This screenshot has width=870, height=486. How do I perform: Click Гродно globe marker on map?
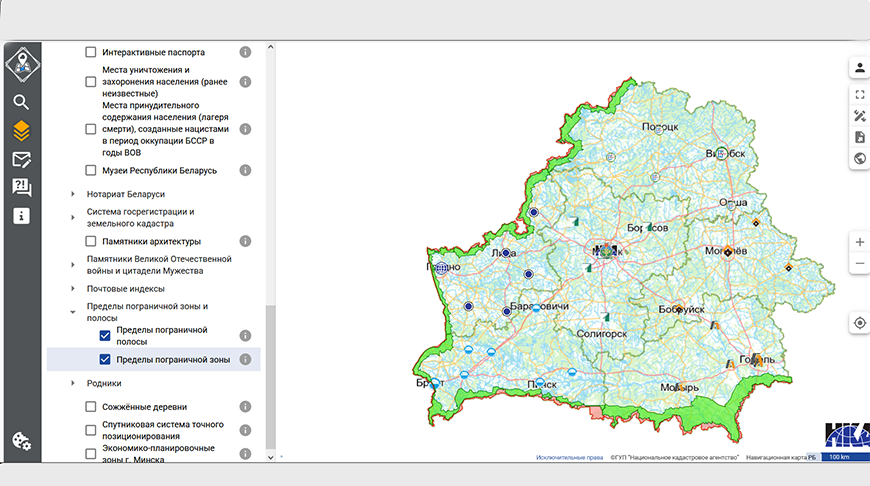click(441, 269)
